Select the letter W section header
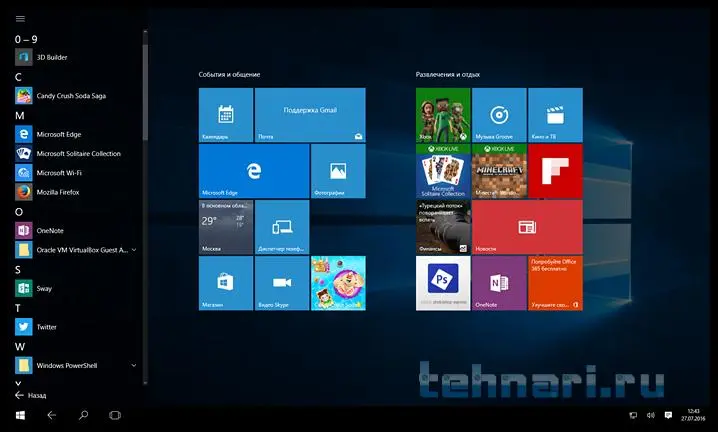Screen dimensions: 718x432 [20, 346]
